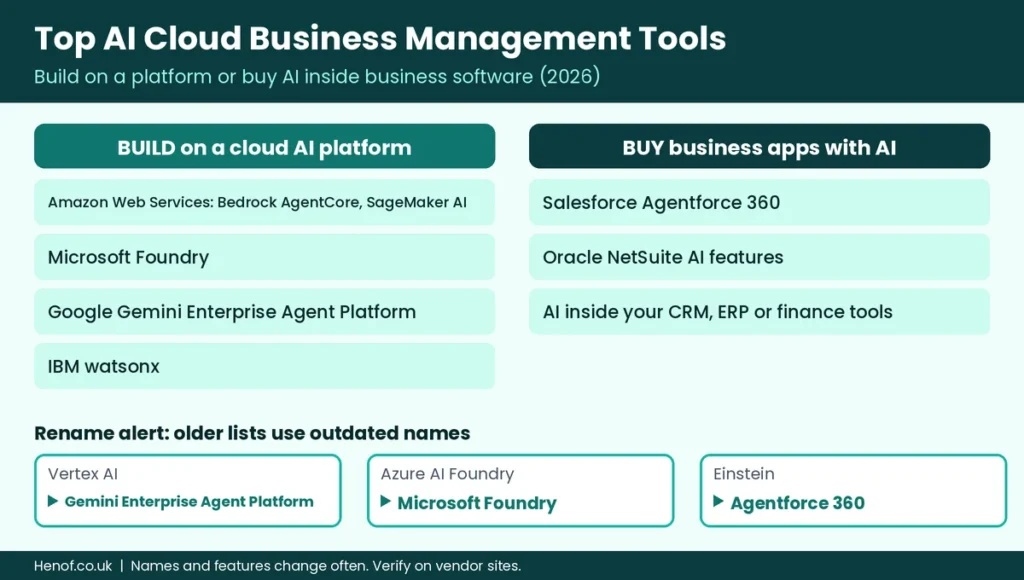Click the 'BUILD on a cloud AI platform' header
1024x580 pixels.
(x=264, y=146)
